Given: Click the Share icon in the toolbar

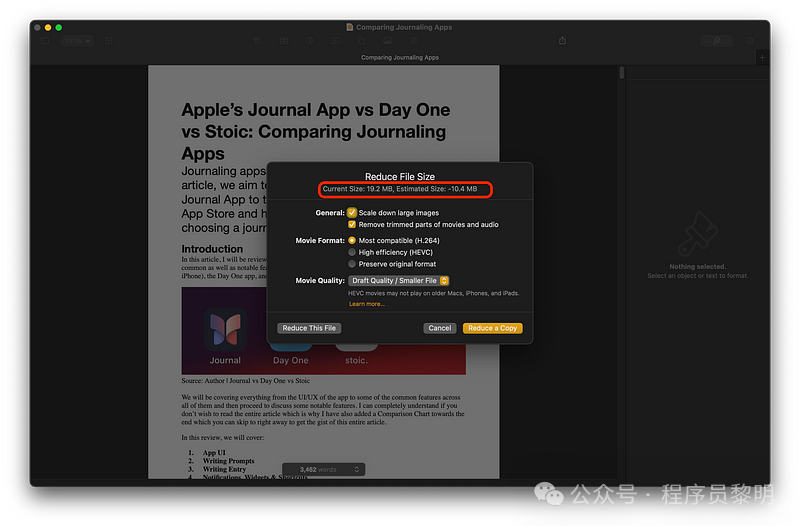Looking at the screenshot, I should pyautogui.click(x=562, y=40).
